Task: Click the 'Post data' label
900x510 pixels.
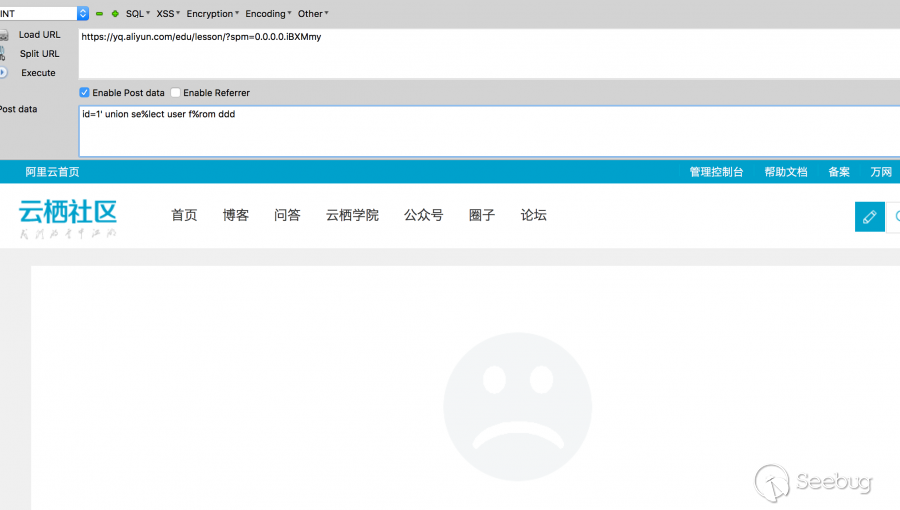Action: (x=18, y=109)
